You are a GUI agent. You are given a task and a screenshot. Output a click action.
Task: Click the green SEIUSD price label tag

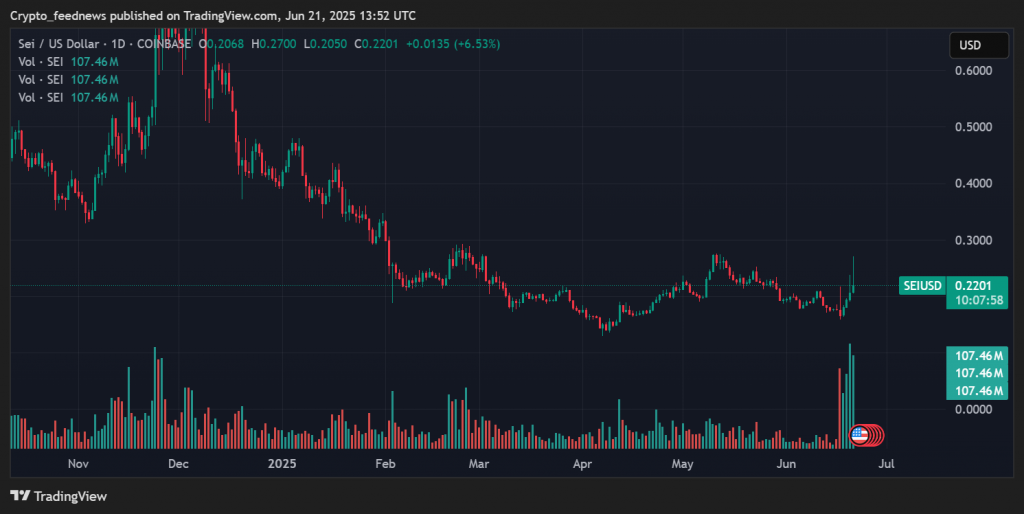pyautogui.click(x=921, y=286)
